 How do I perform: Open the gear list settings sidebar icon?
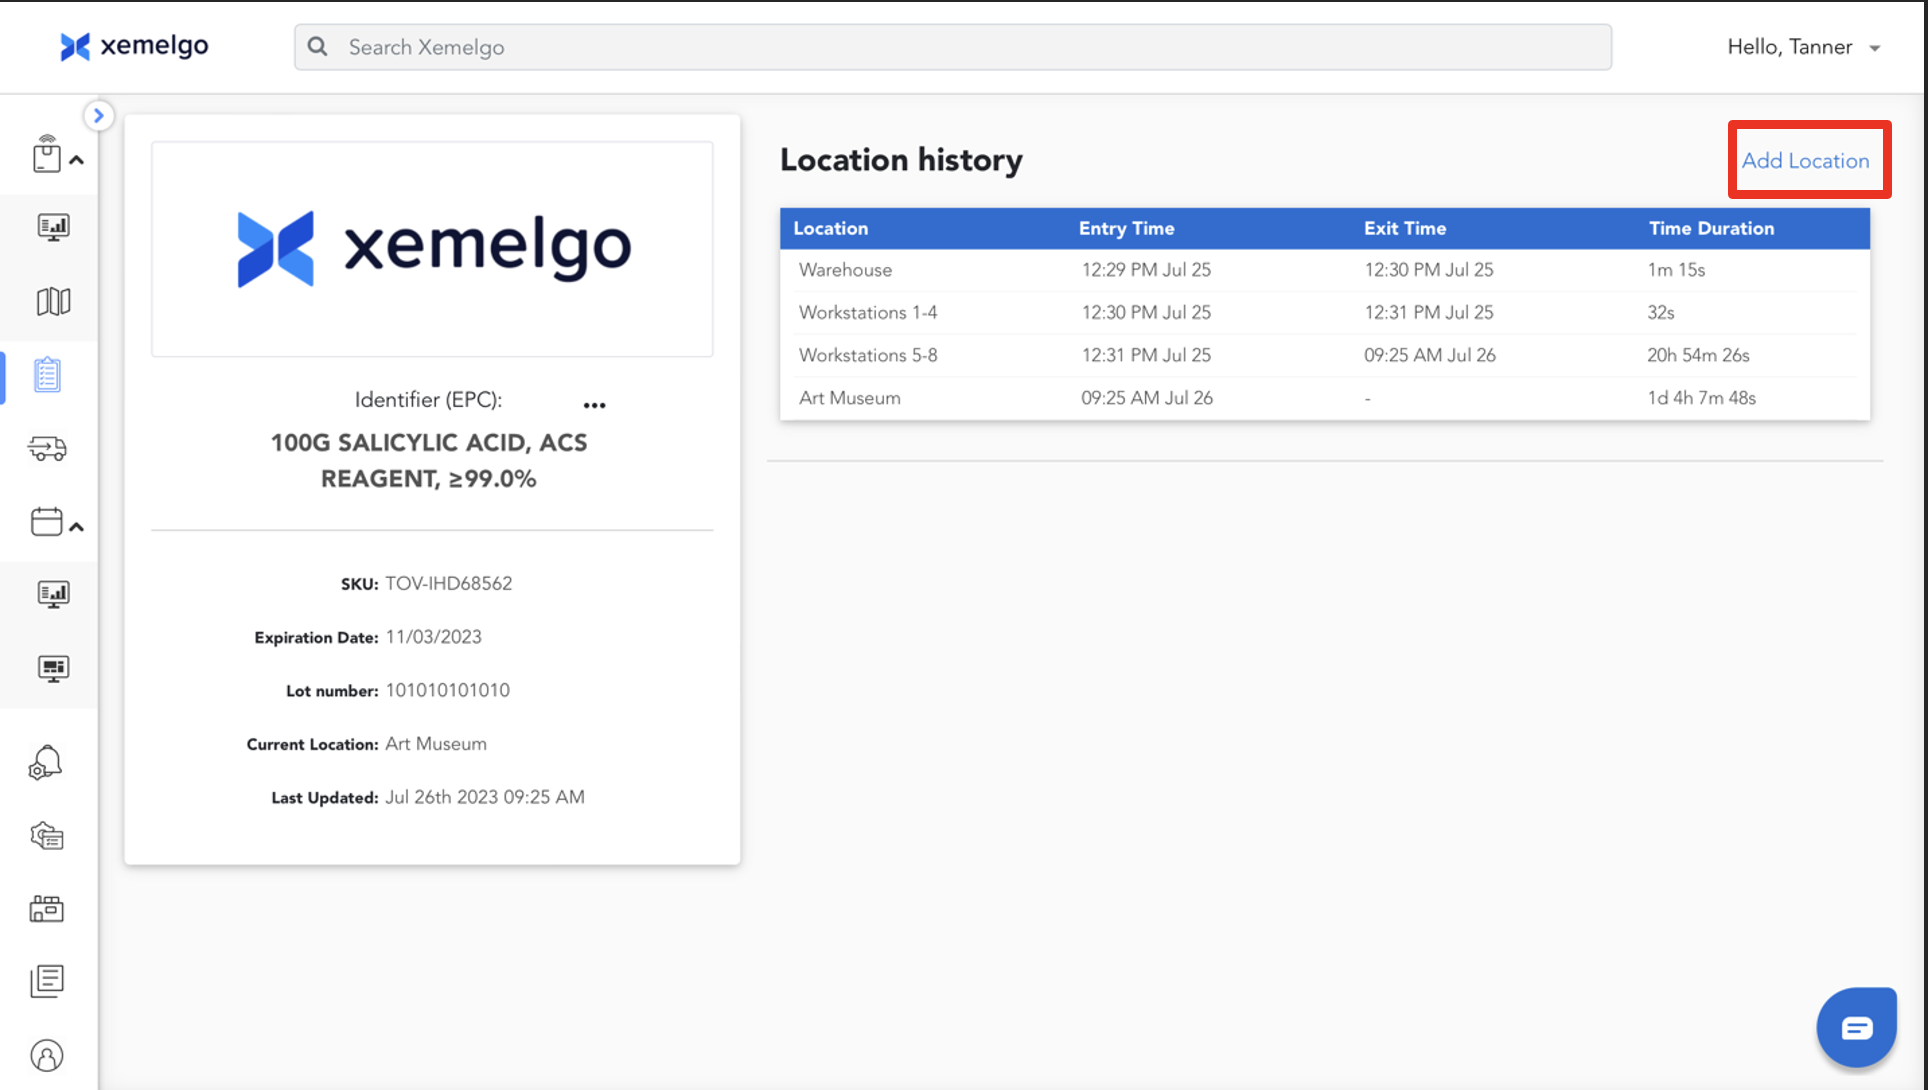[47, 836]
